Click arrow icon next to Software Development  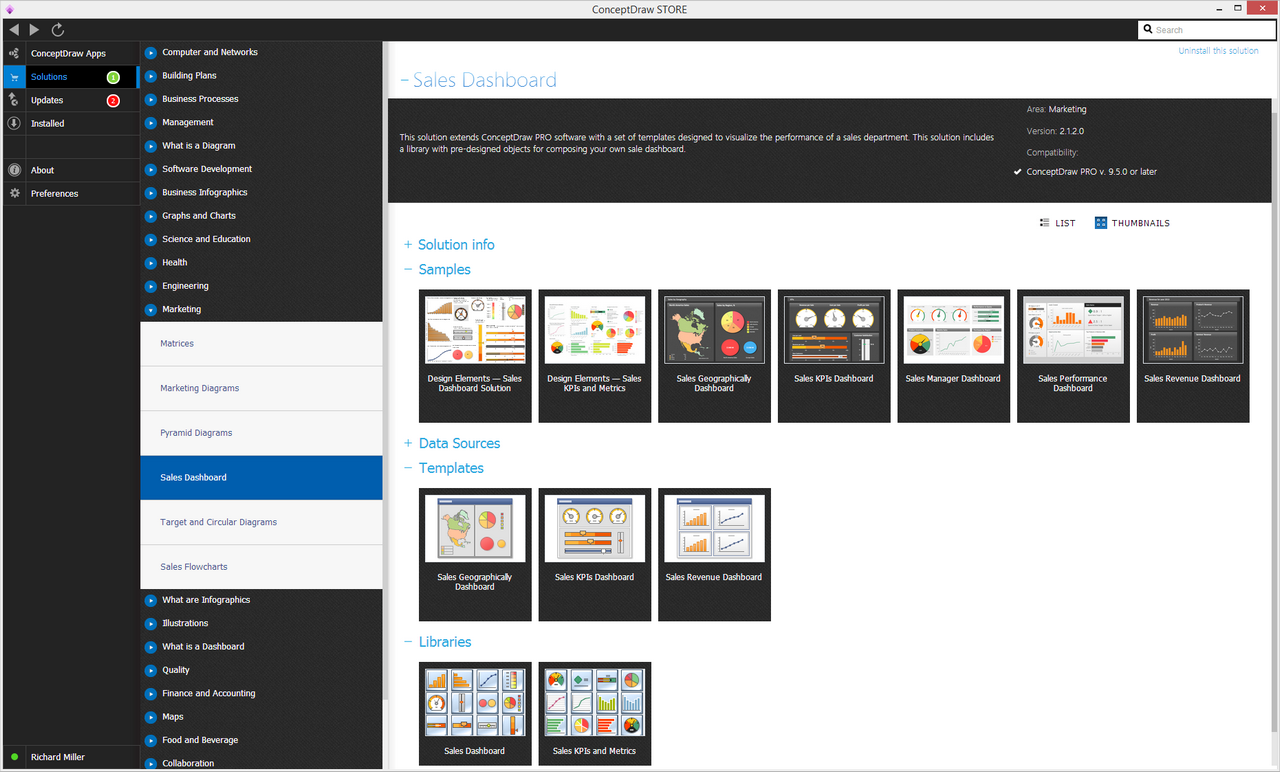click(151, 169)
